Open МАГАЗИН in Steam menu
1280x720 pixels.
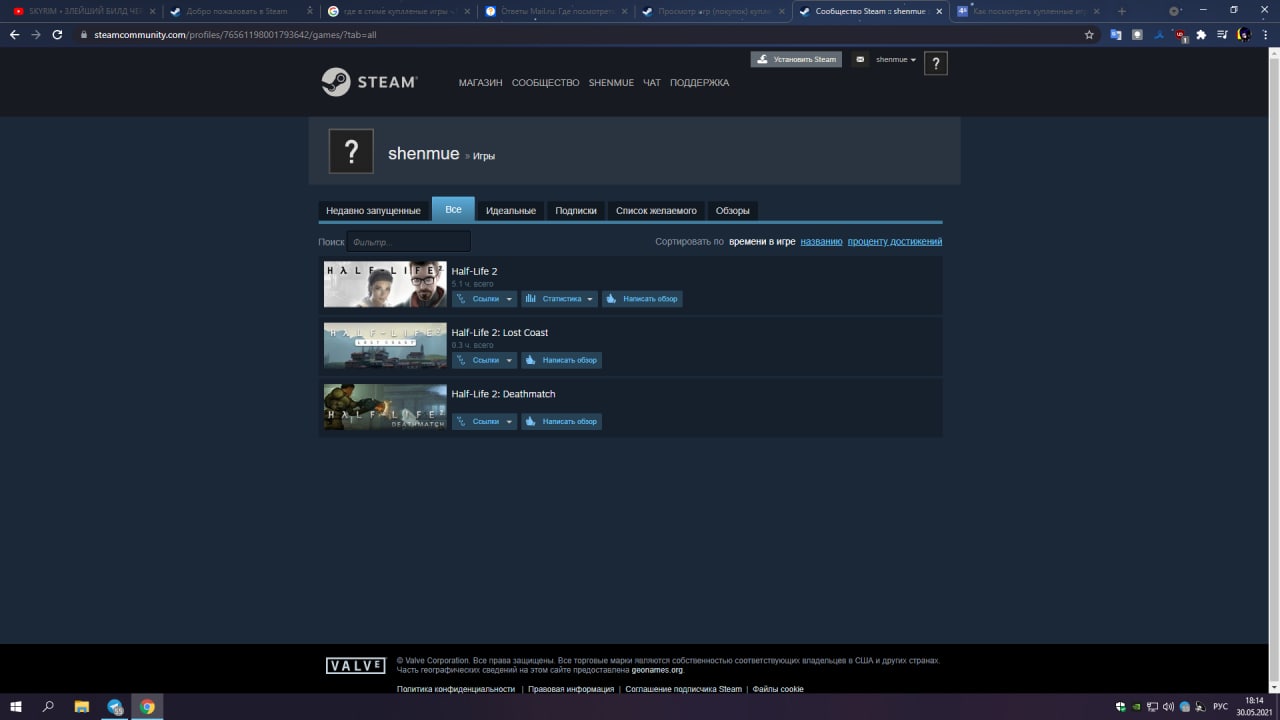480,83
